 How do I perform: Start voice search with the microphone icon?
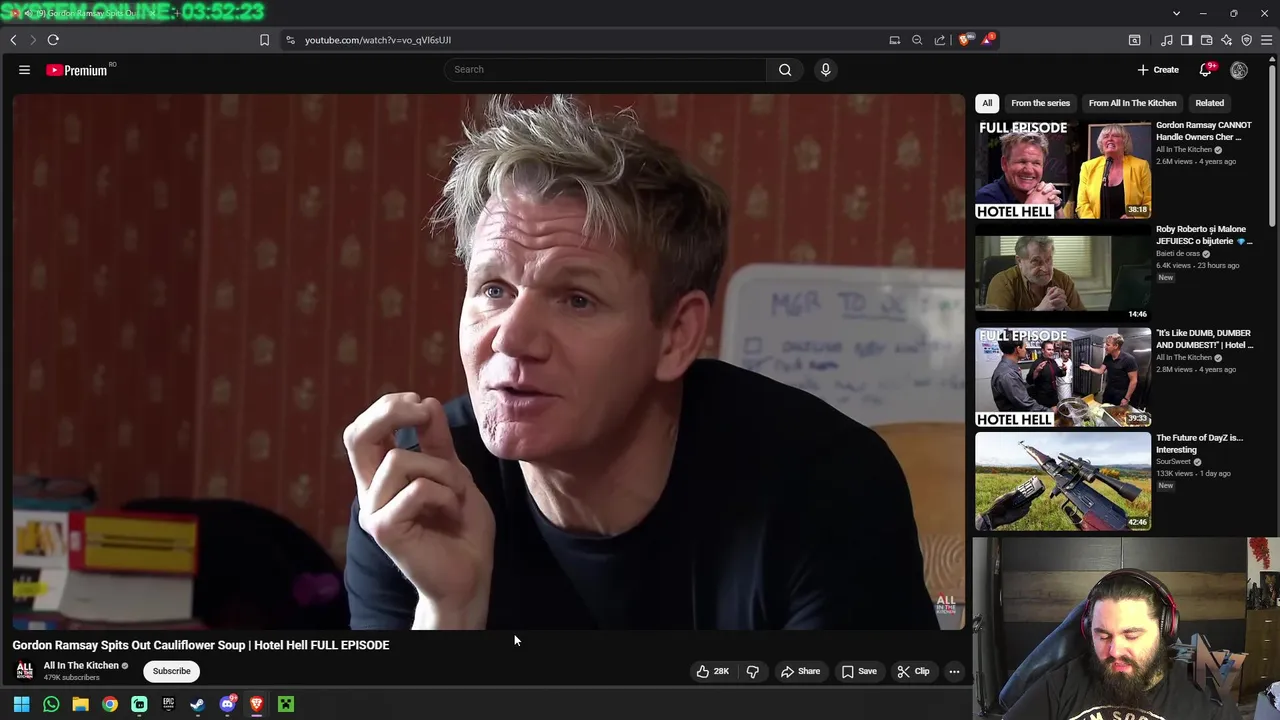click(x=825, y=70)
